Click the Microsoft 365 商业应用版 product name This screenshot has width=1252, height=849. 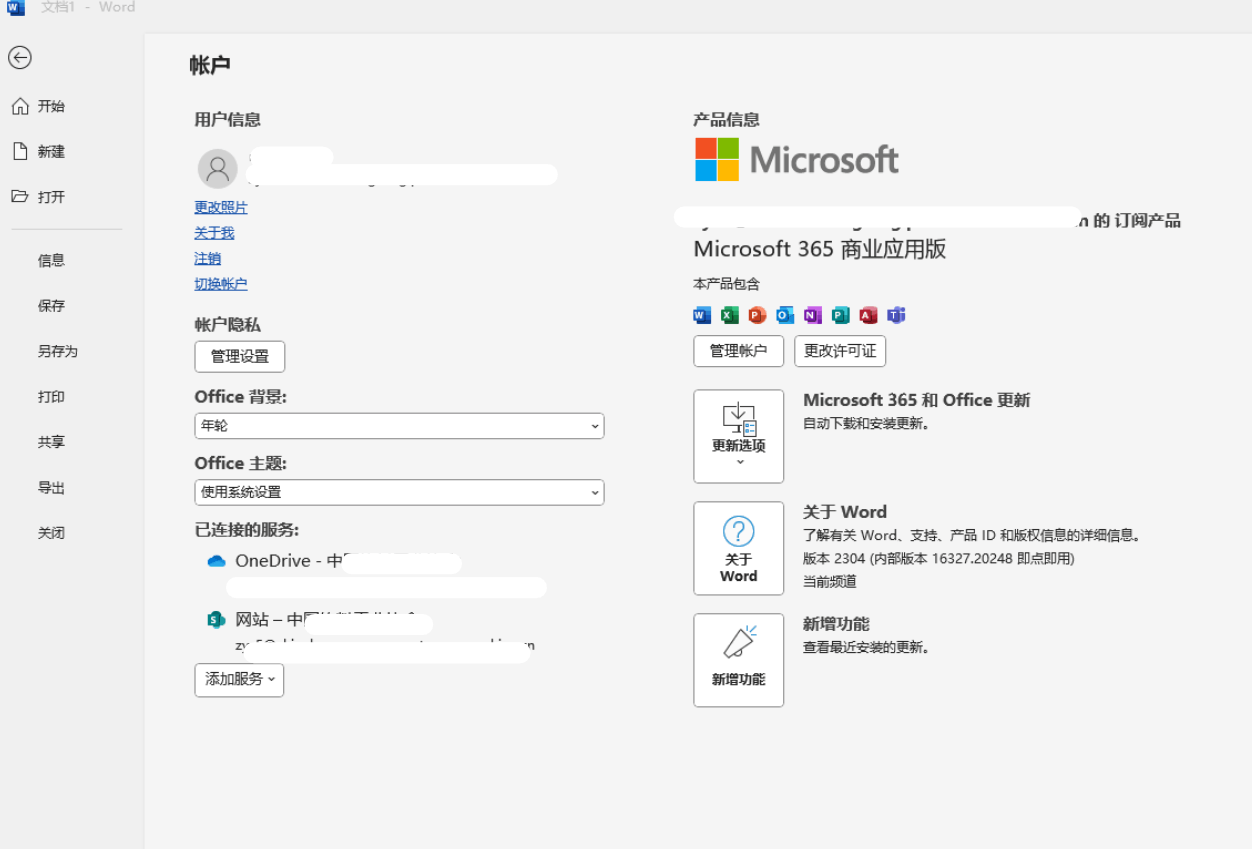click(x=820, y=249)
